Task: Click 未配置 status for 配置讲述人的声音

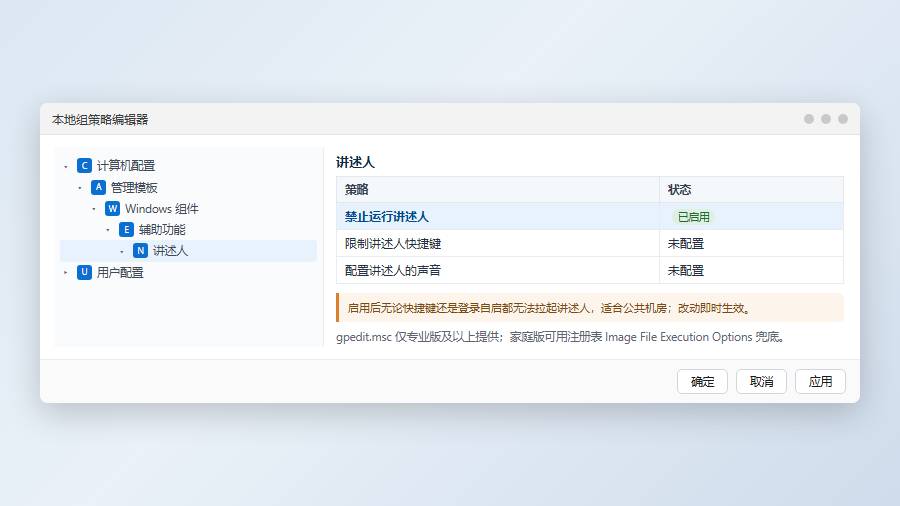Action: (685, 271)
